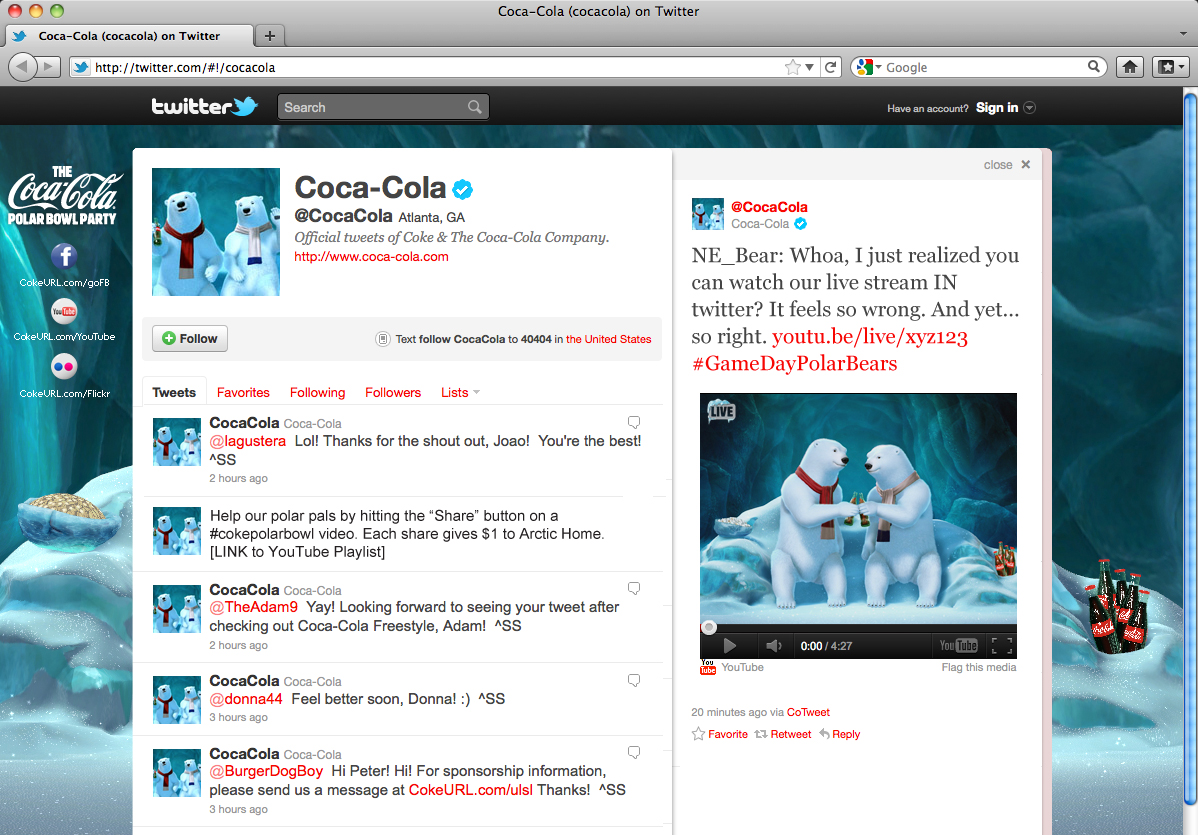This screenshot has width=1198, height=835.
Task: Switch to the Followers tab
Action: pos(393,392)
